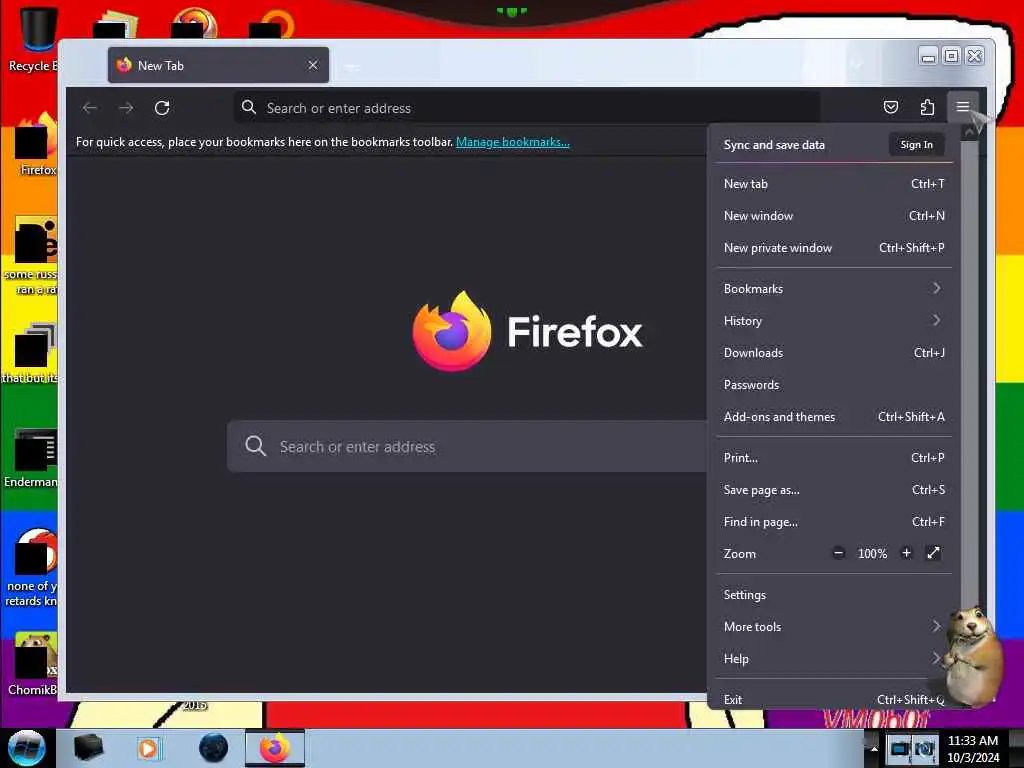The height and width of the screenshot is (768, 1024).
Task: Click the Firefox logo on the page
Action: point(452,331)
